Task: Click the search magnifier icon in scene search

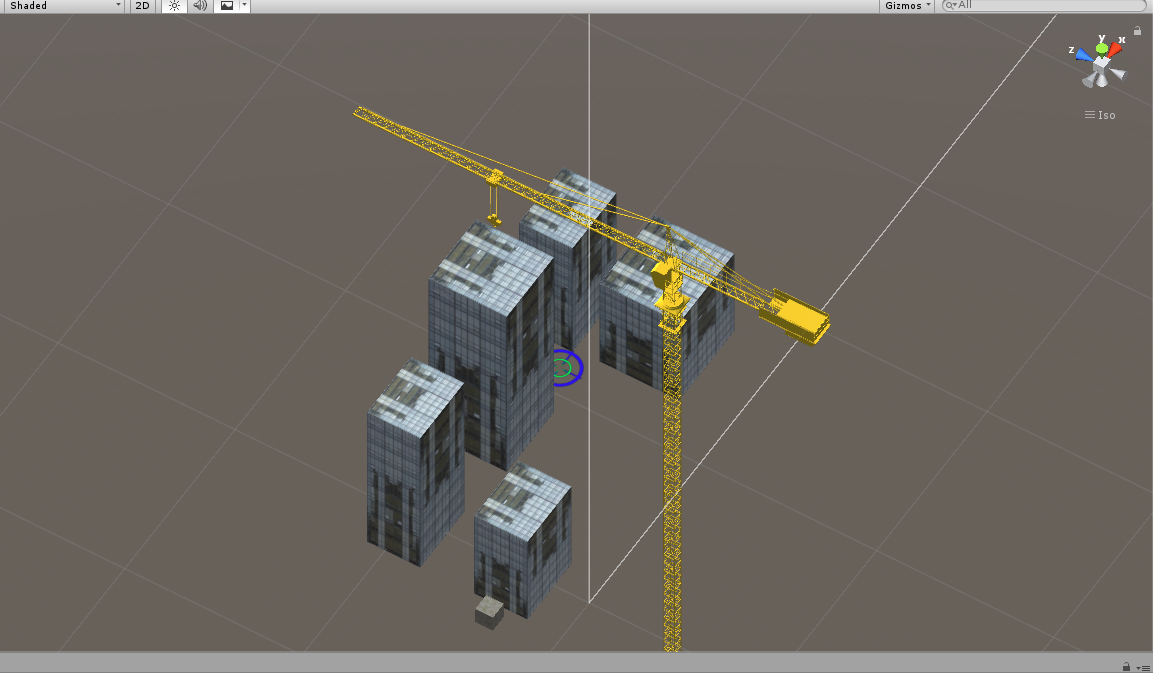Action: [950, 6]
